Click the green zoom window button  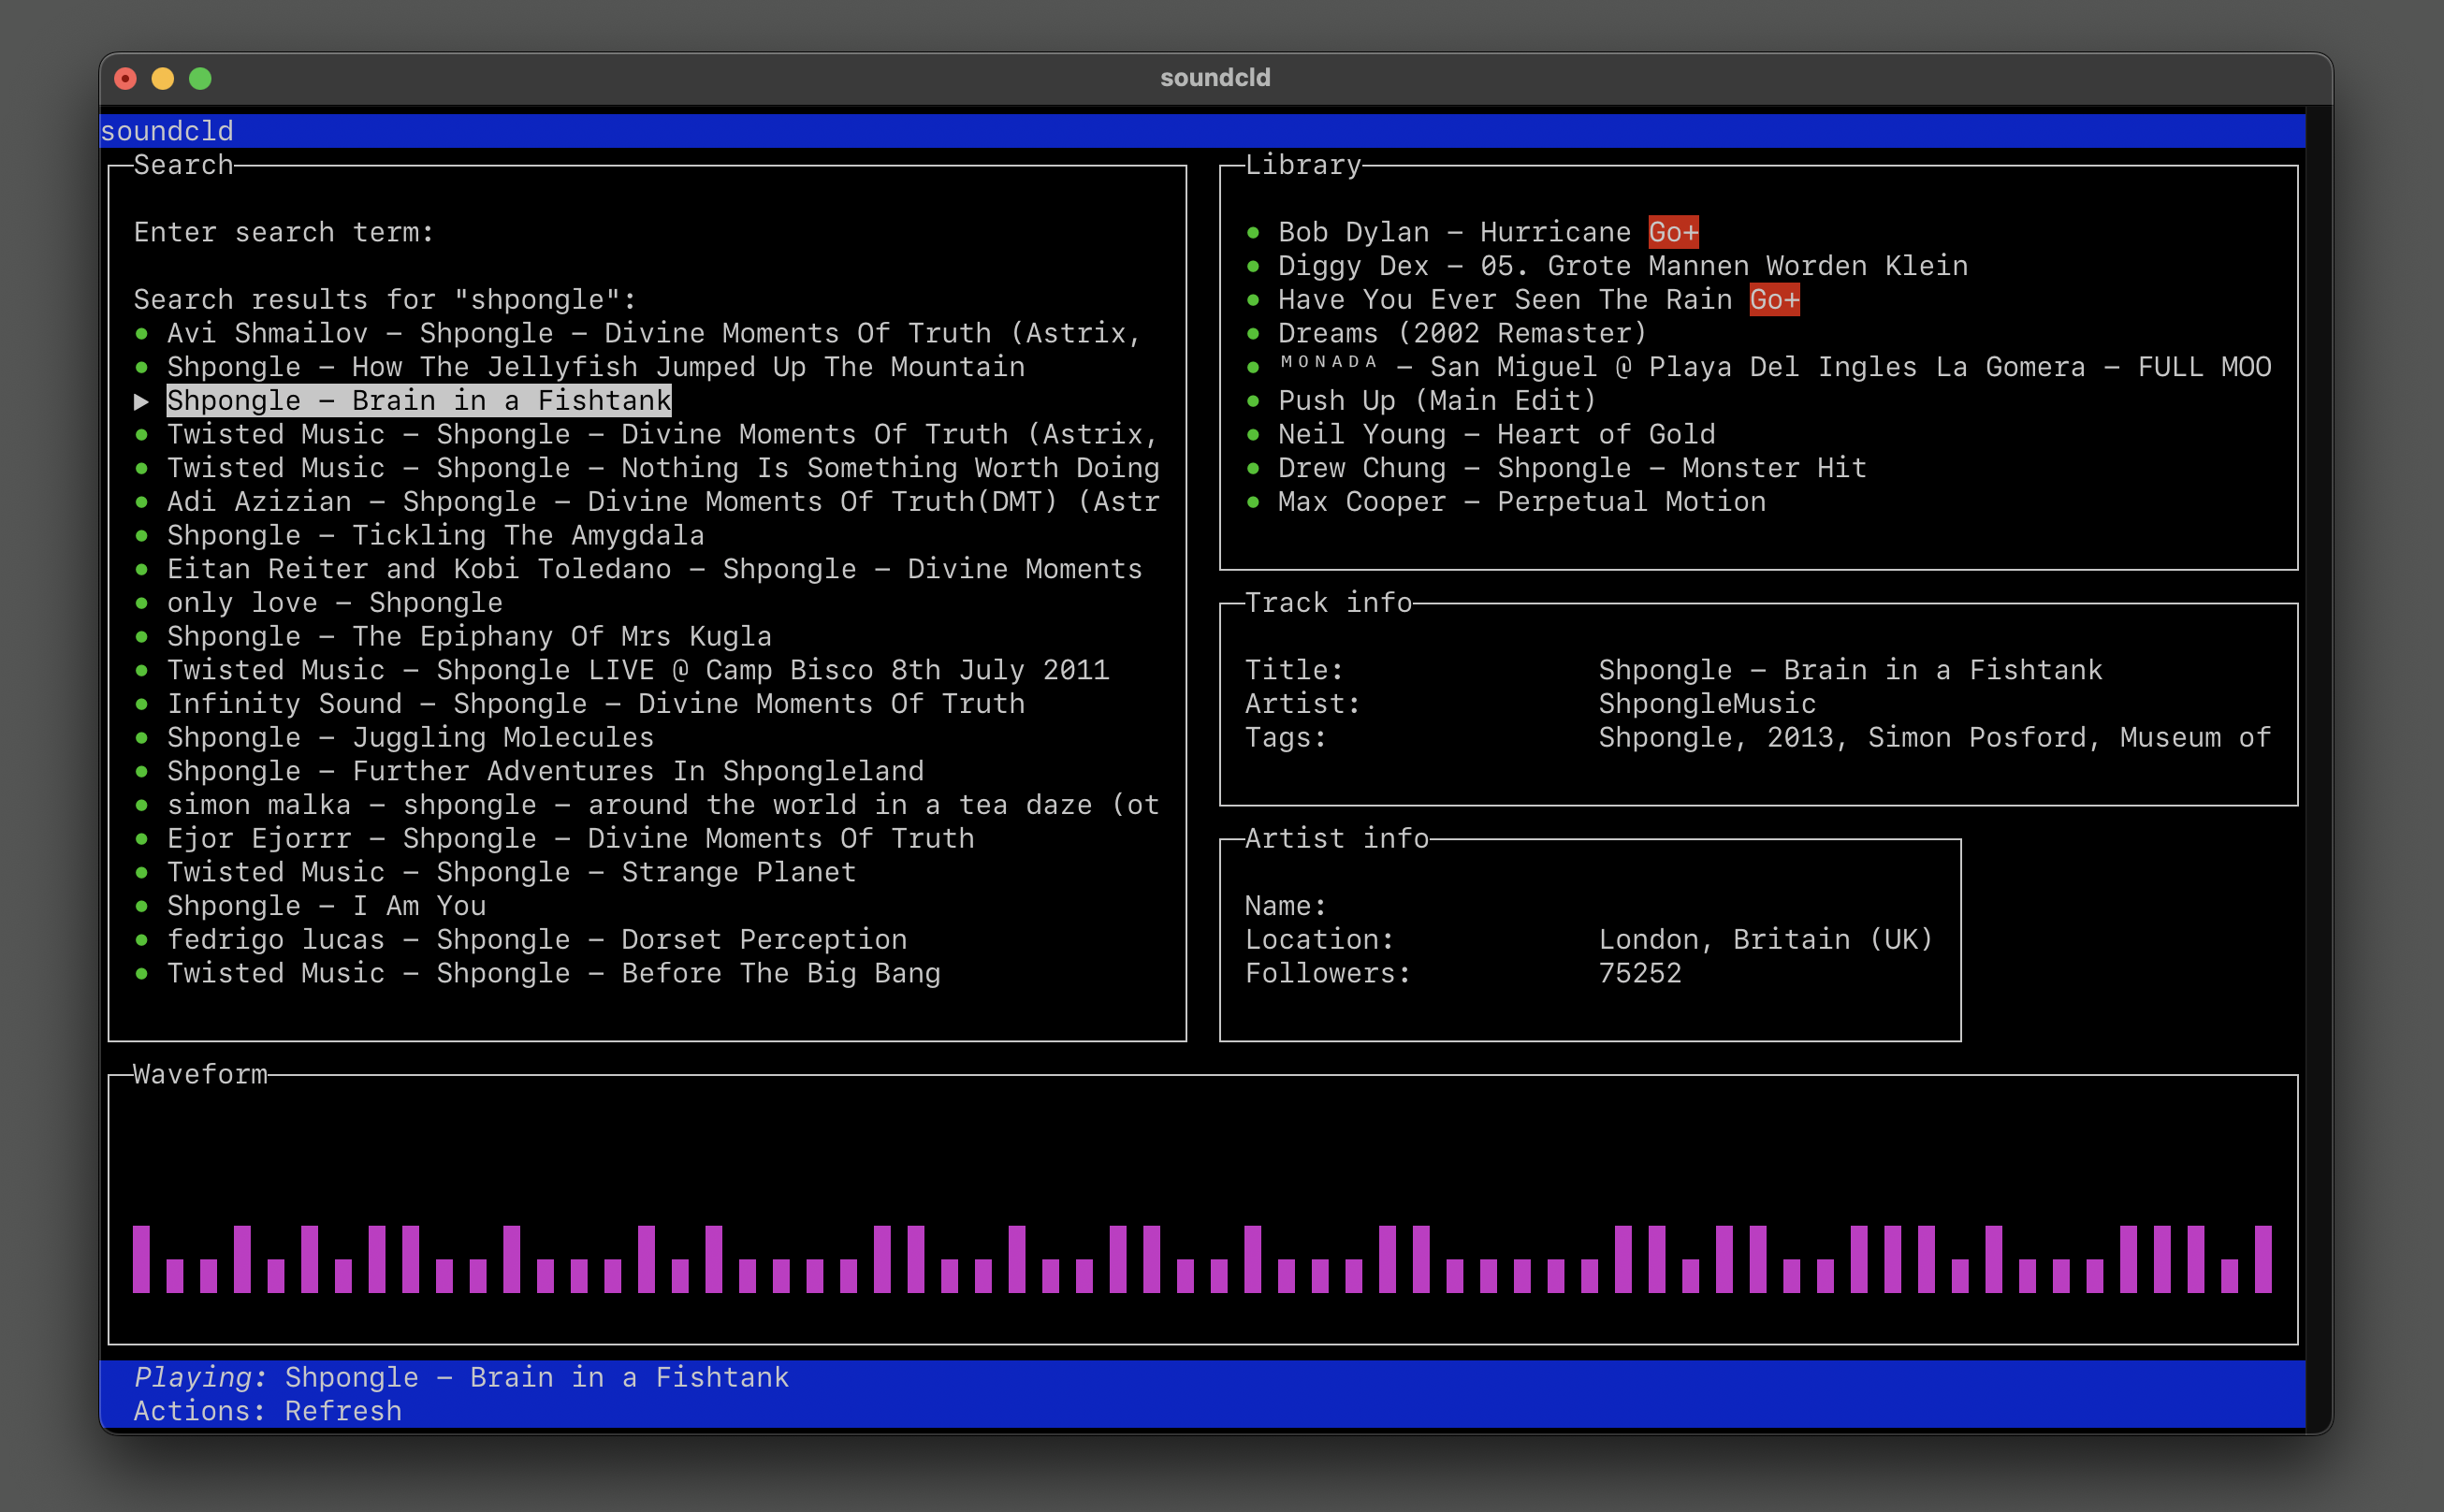click(200, 78)
